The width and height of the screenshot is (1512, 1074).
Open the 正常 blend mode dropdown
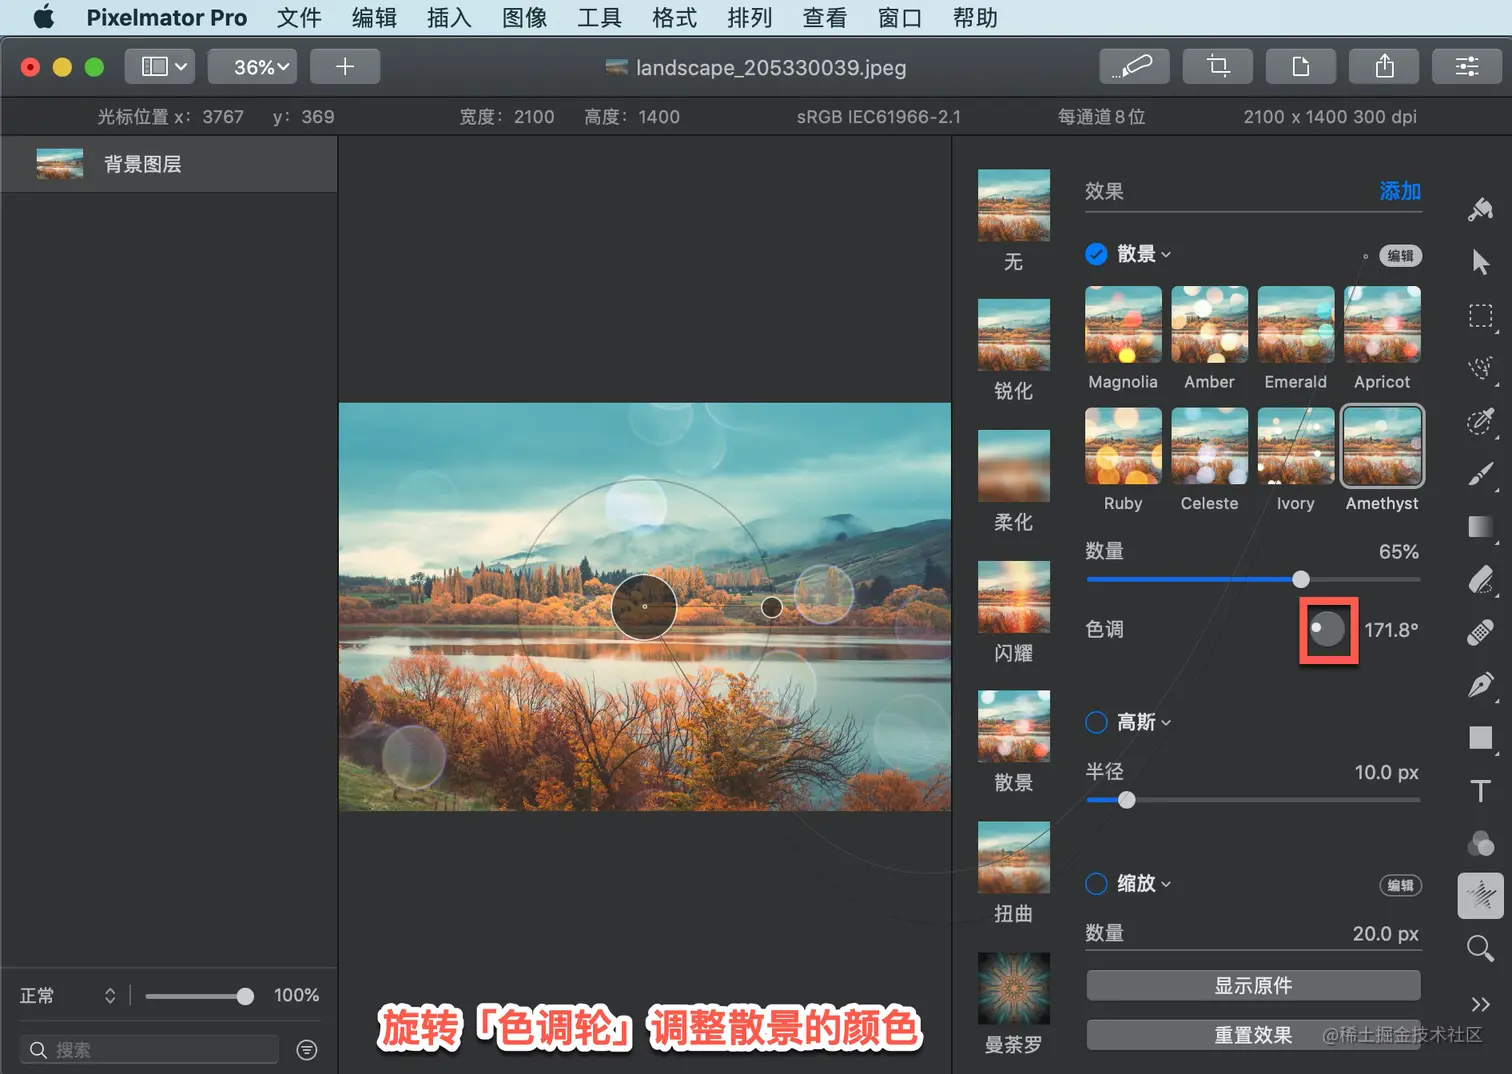coord(68,996)
